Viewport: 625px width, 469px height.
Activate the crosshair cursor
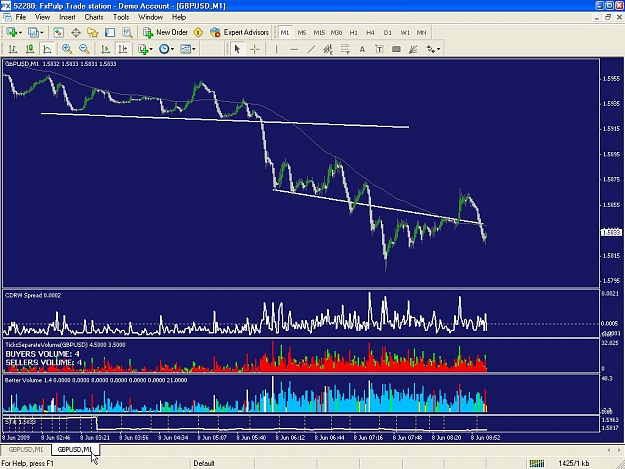tap(255, 49)
